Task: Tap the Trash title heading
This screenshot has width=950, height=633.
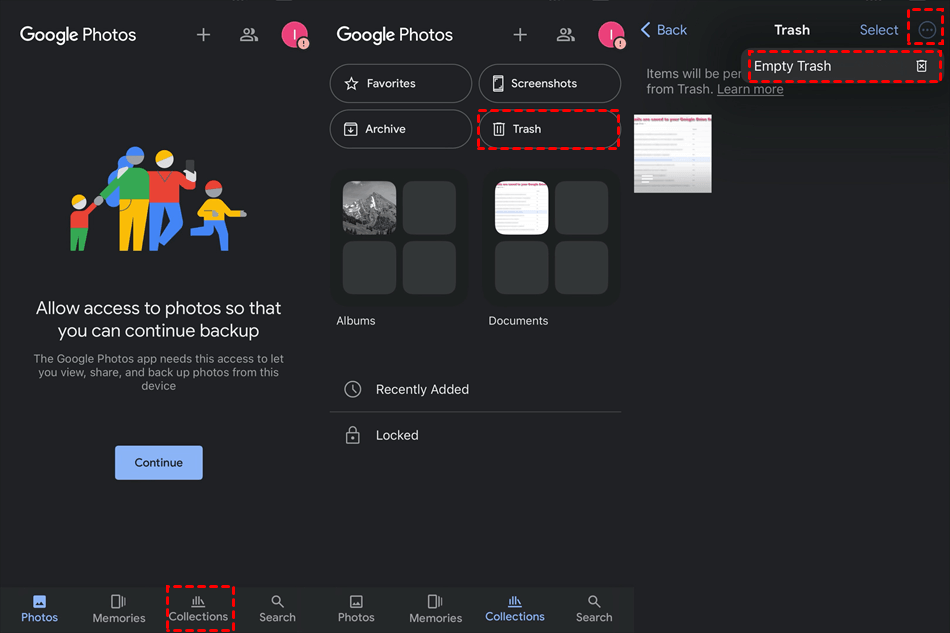Action: (x=792, y=30)
